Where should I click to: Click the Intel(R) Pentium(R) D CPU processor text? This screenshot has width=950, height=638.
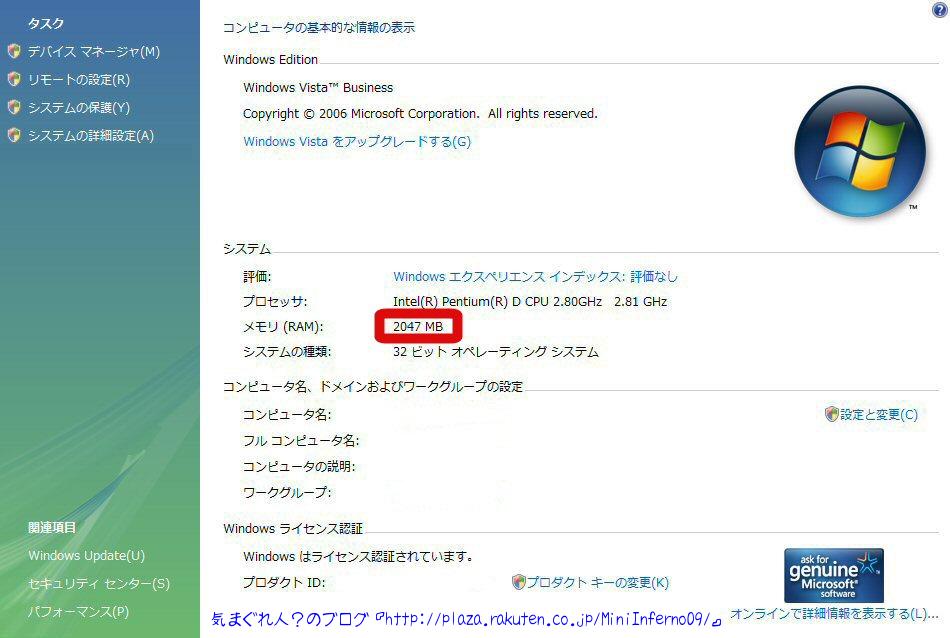click(530, 301)
